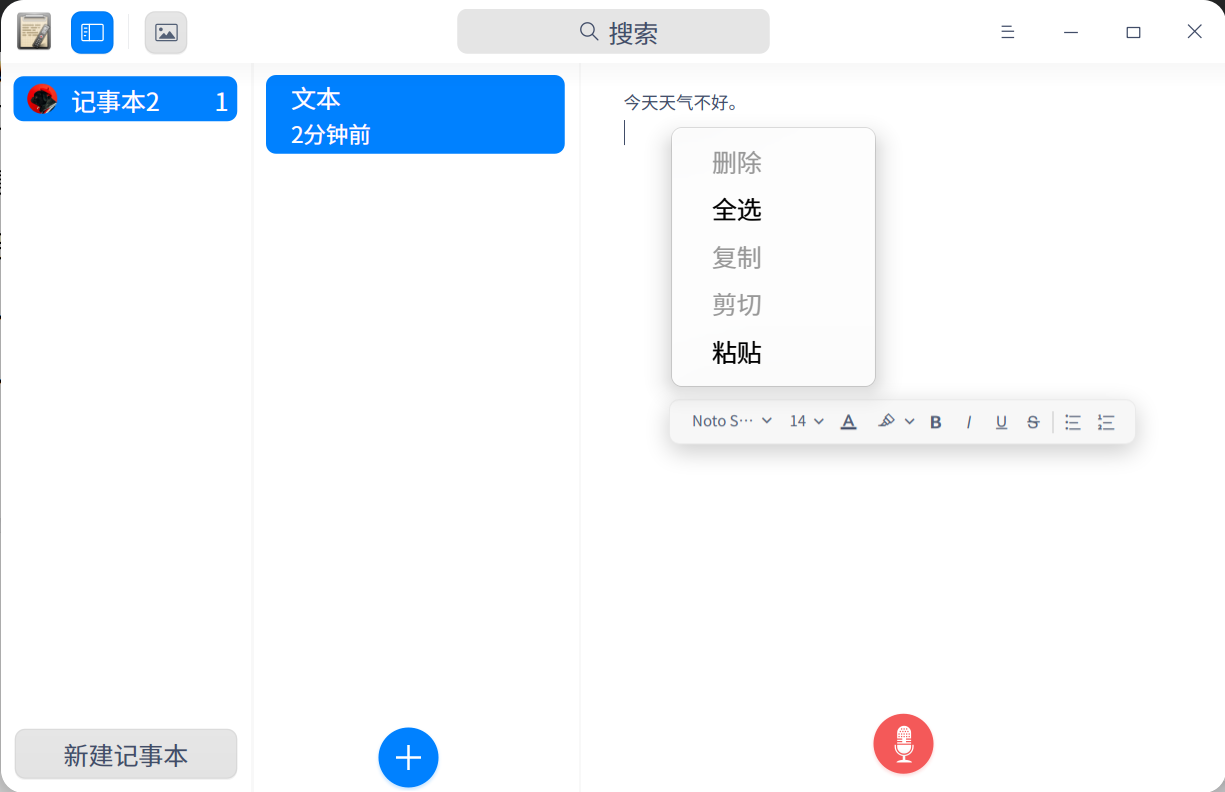Toggle the notebook sidebar panel icon
This screenshot has width=1225, height=792.
pos(92,32)
